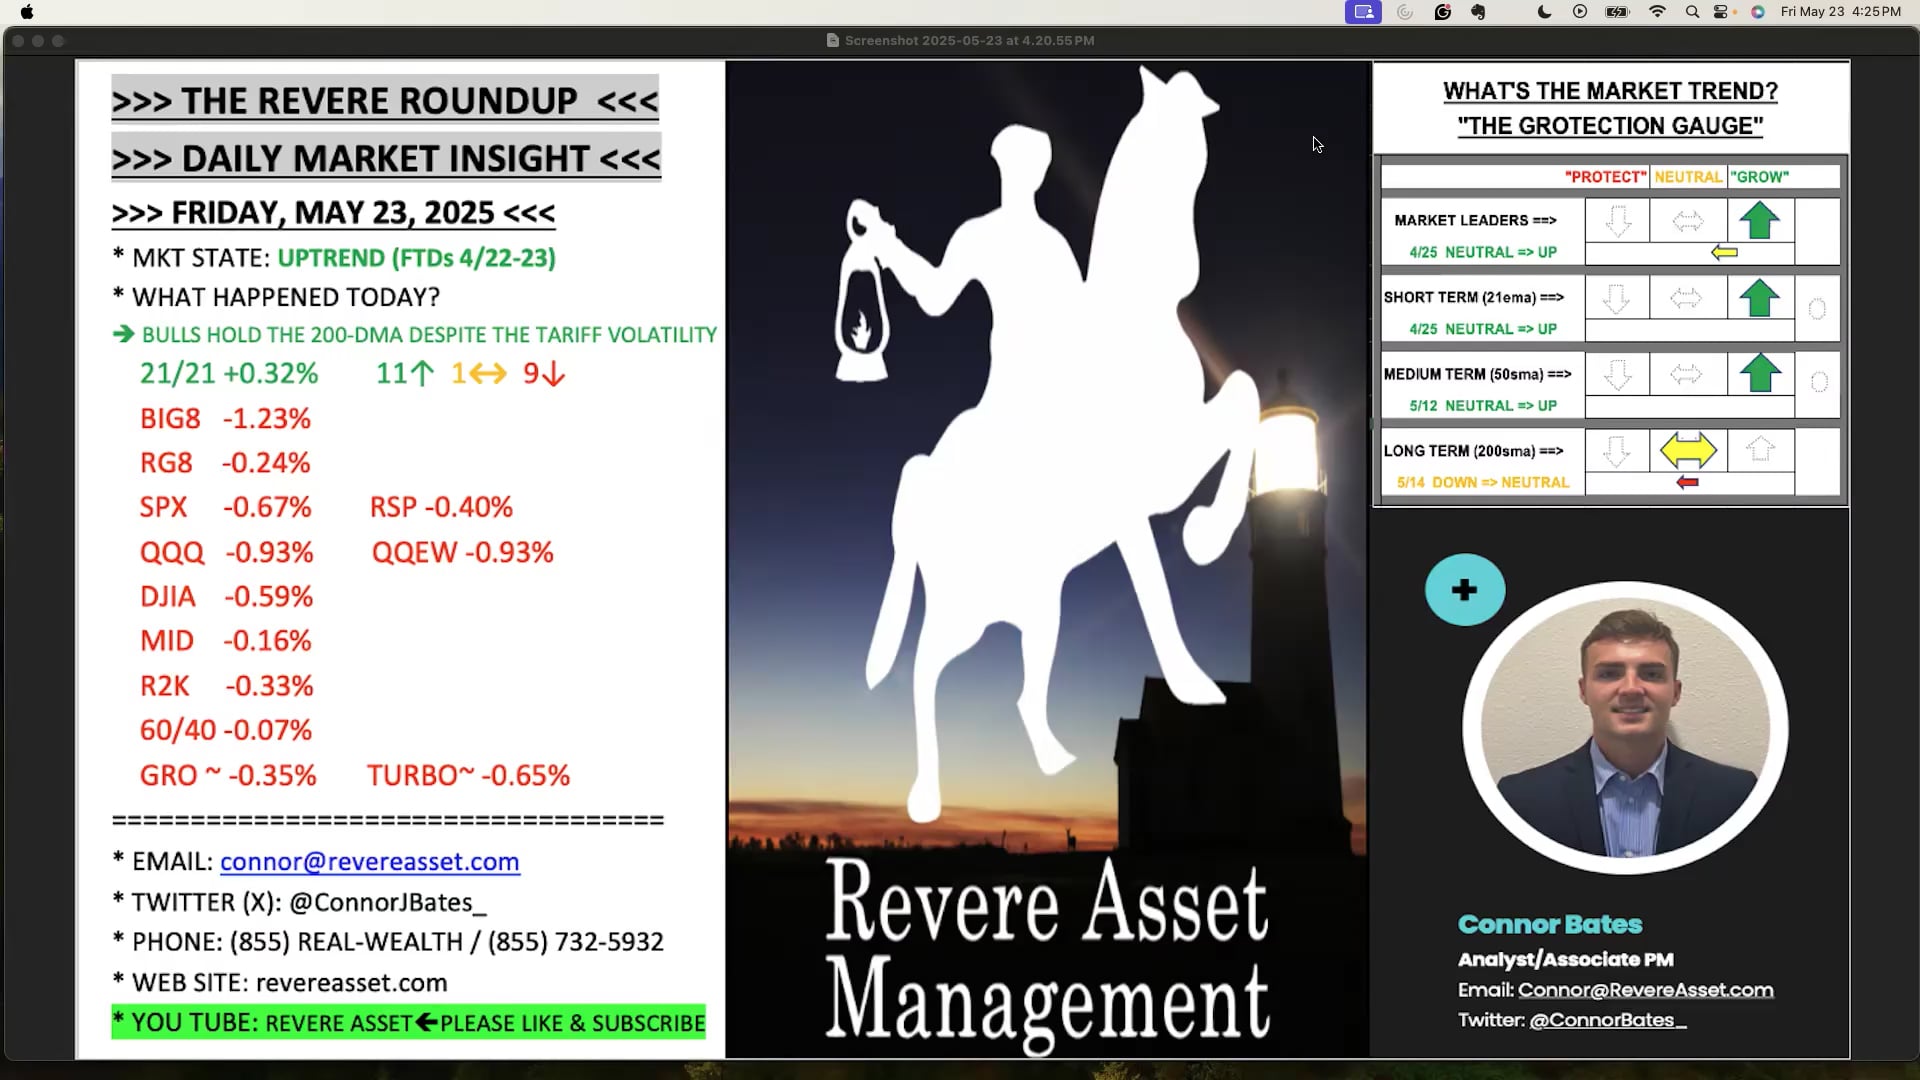Viewport: 1920px width, 1080px height.
Task: Click Connor Bates profile photo
Action: pos(1625,728)
